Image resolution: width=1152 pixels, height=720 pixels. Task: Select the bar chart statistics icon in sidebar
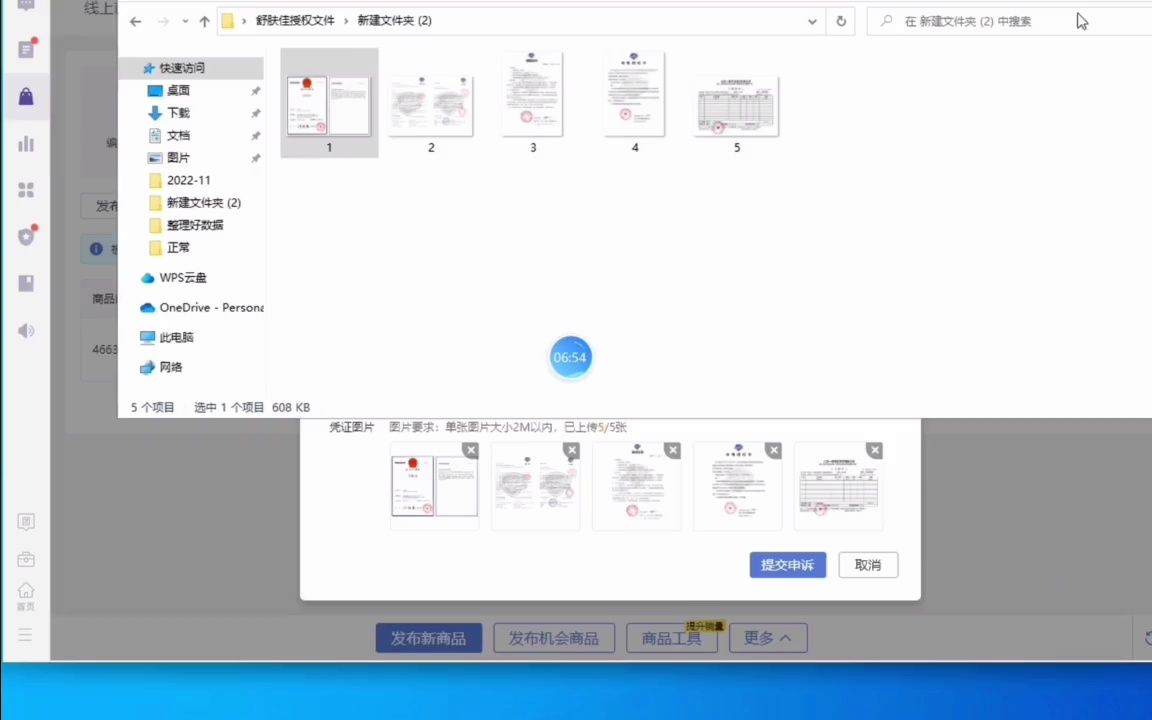point(26,143)
